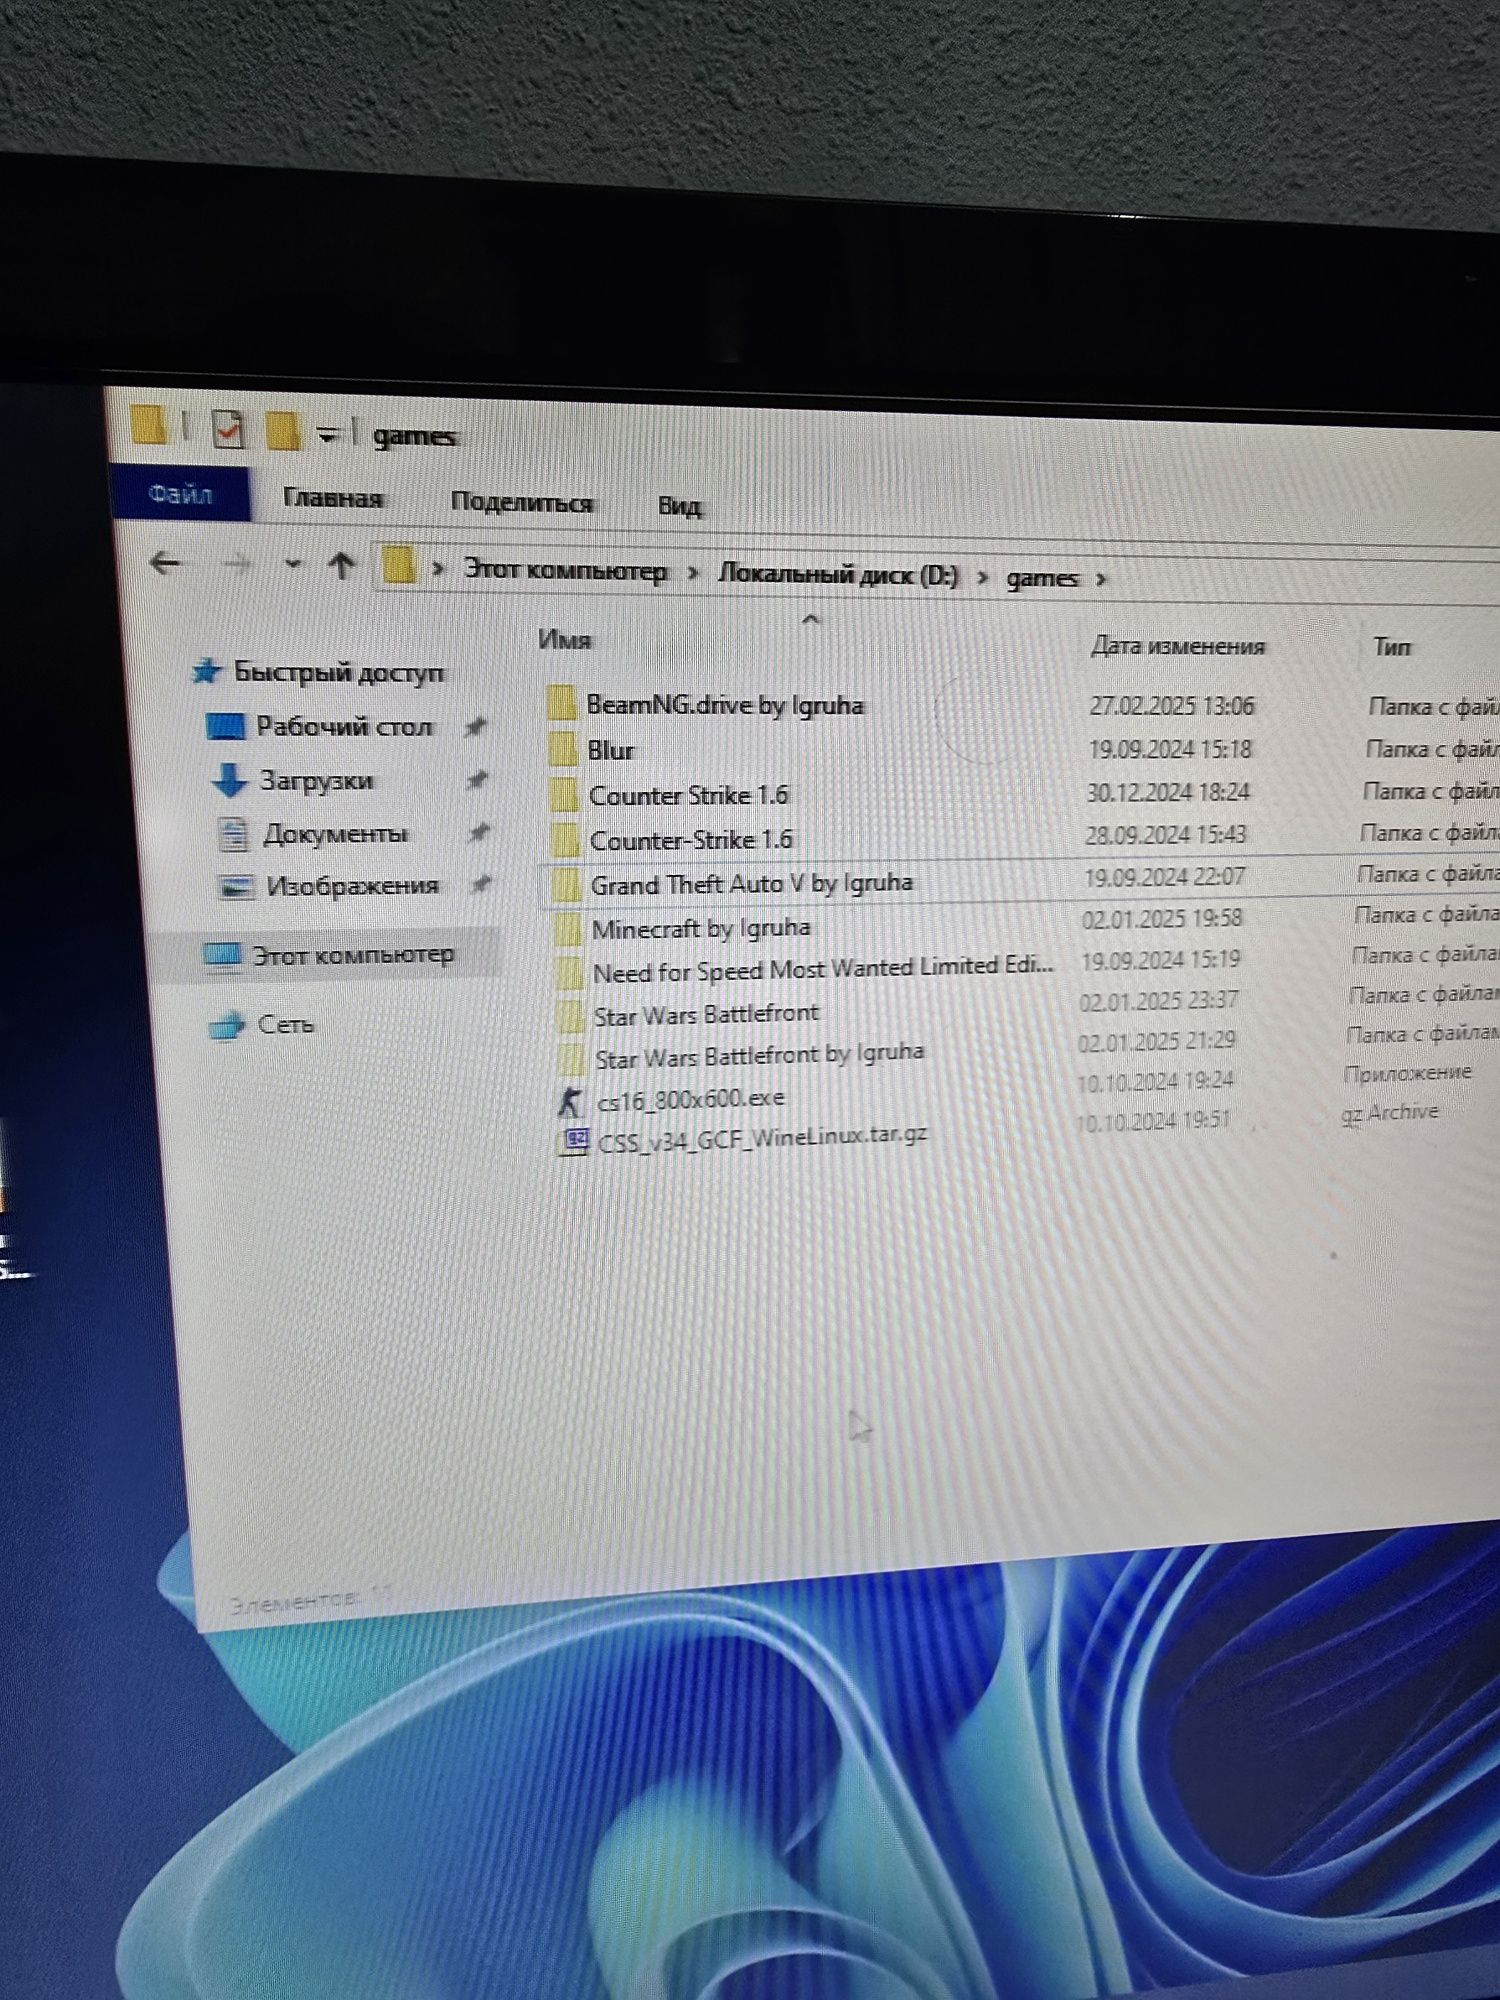Click the pin icon beside Загрузки

[479, 779]
